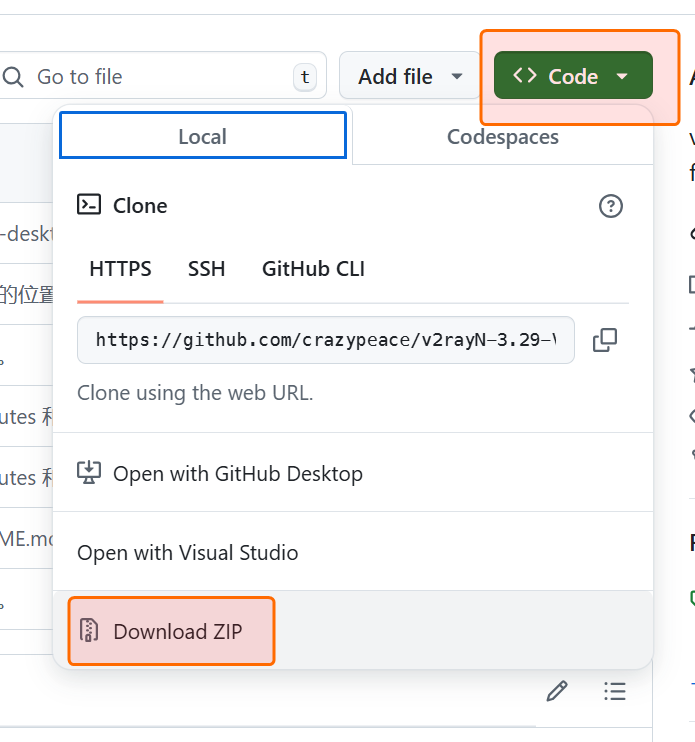Open with GitHub Desktop
Screen dimensions: 695x742
click(237, 473)
